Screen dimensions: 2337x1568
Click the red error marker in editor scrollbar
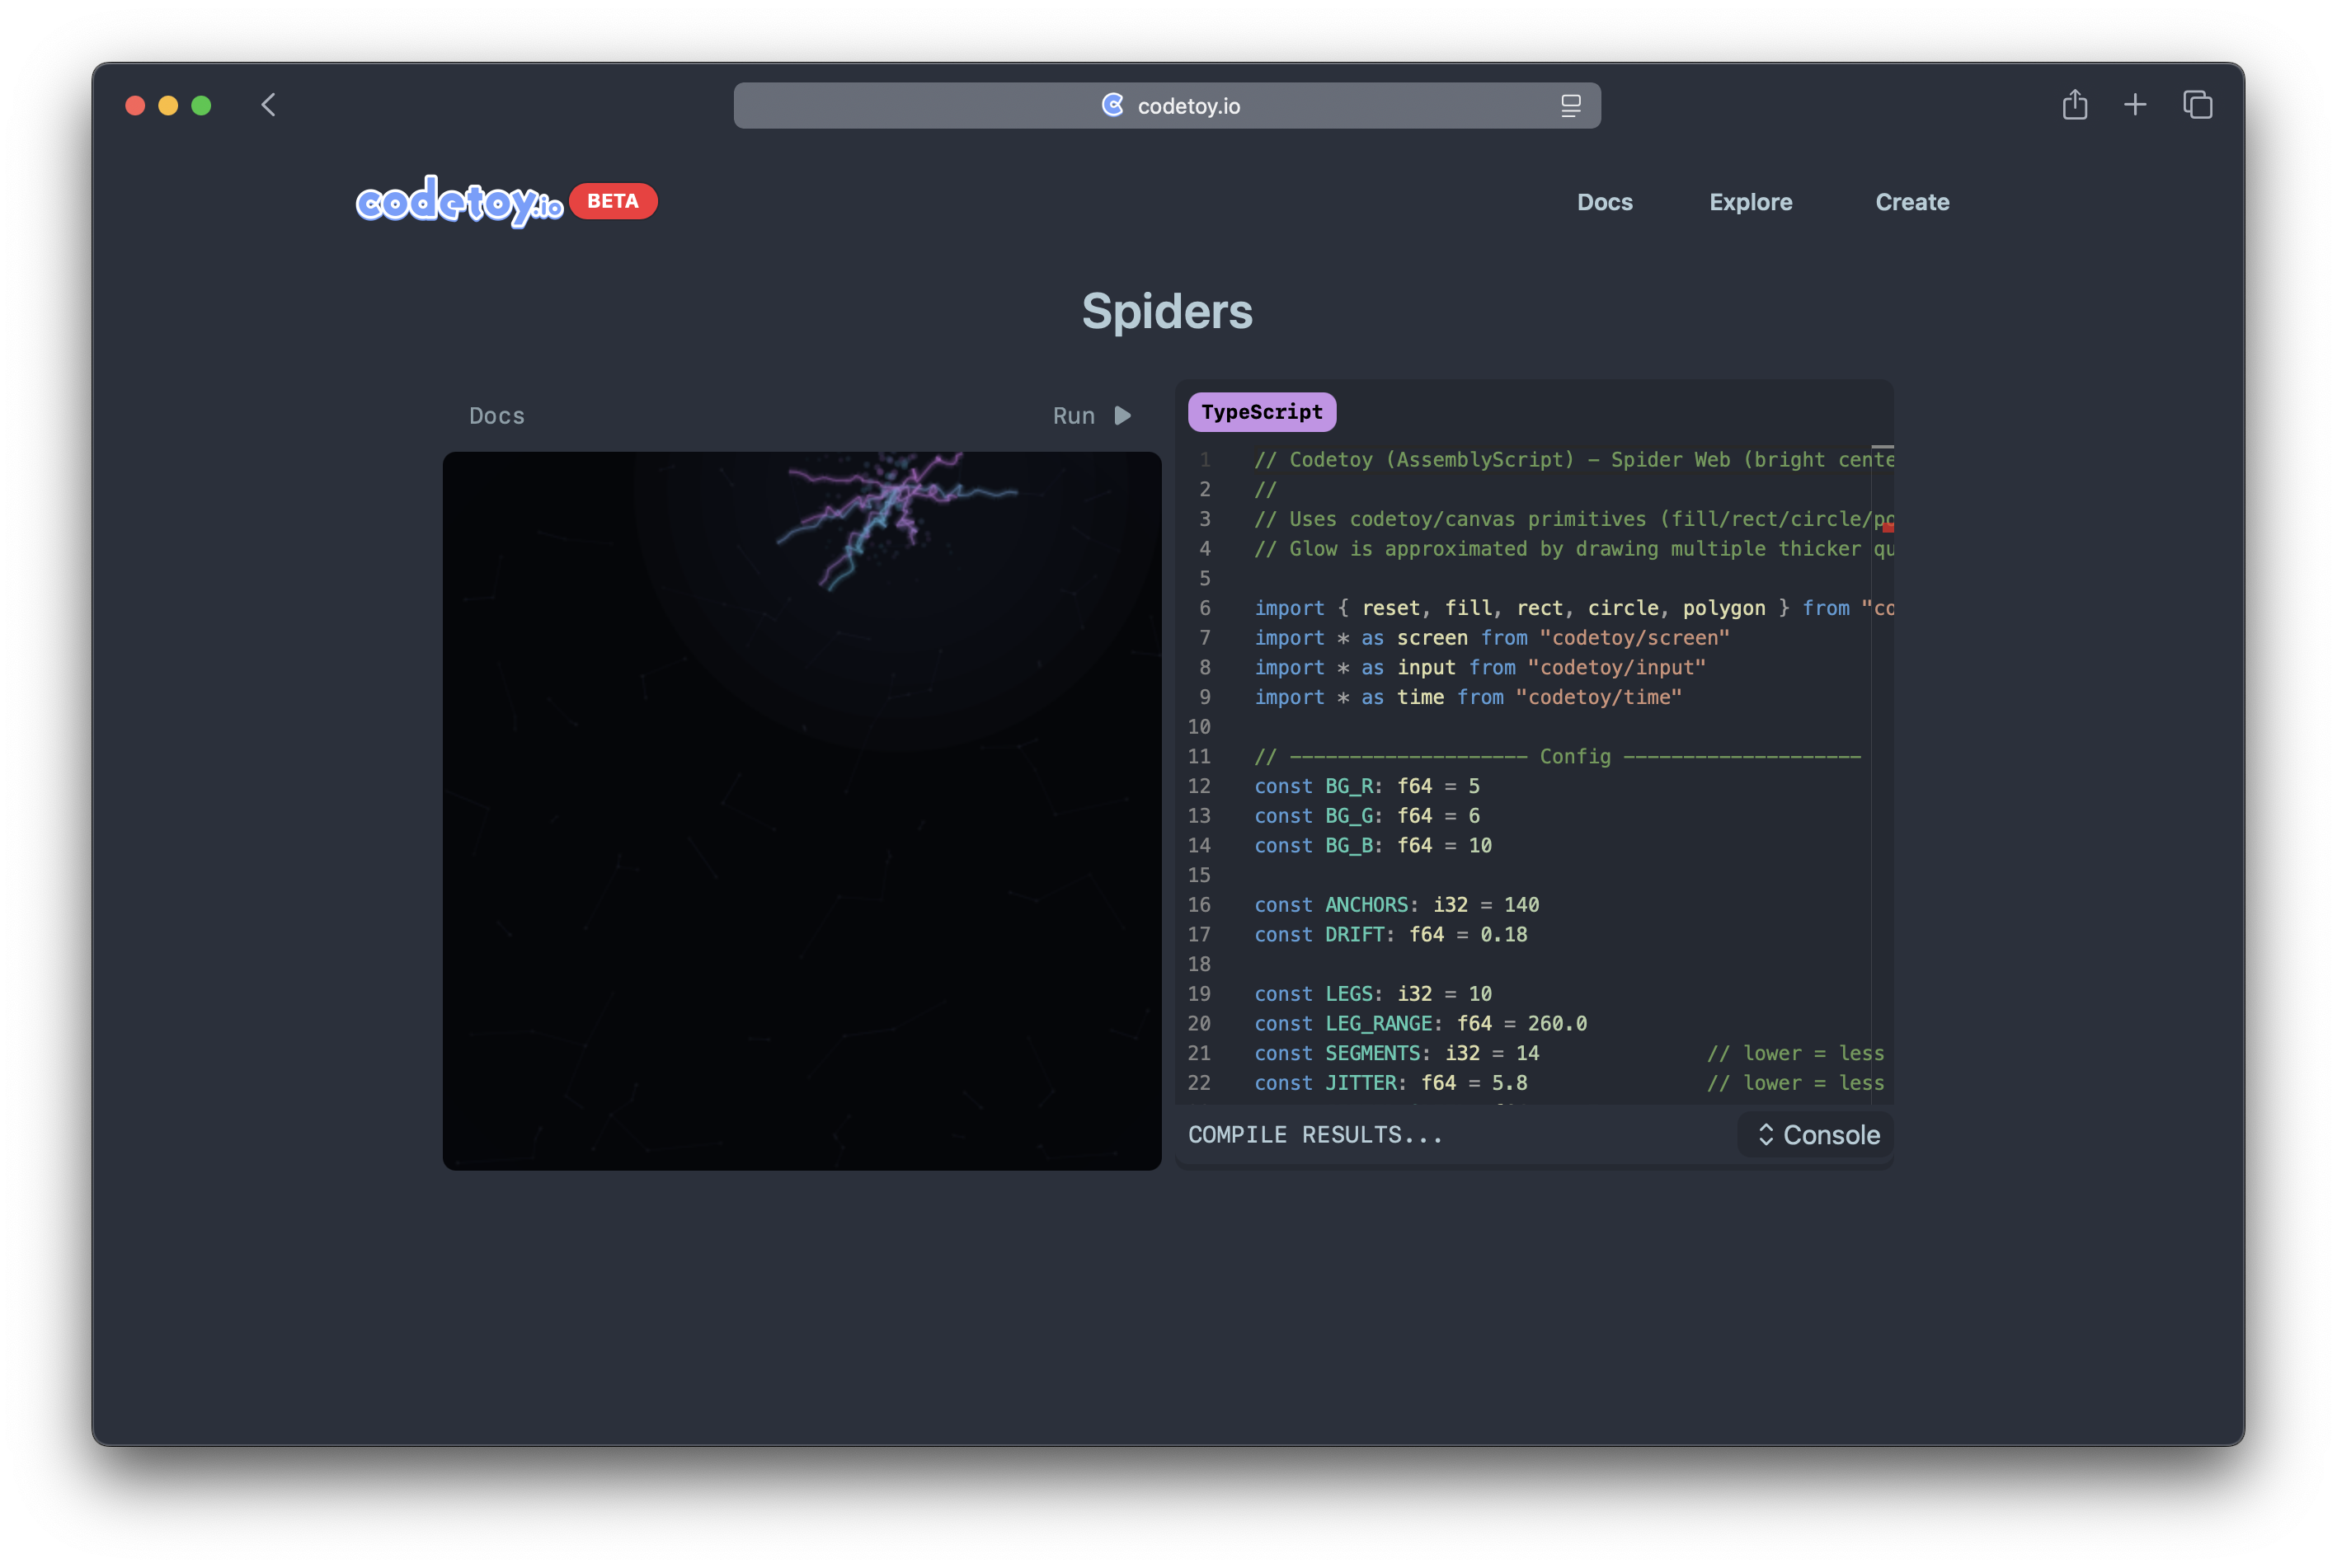click(1888, 527)
